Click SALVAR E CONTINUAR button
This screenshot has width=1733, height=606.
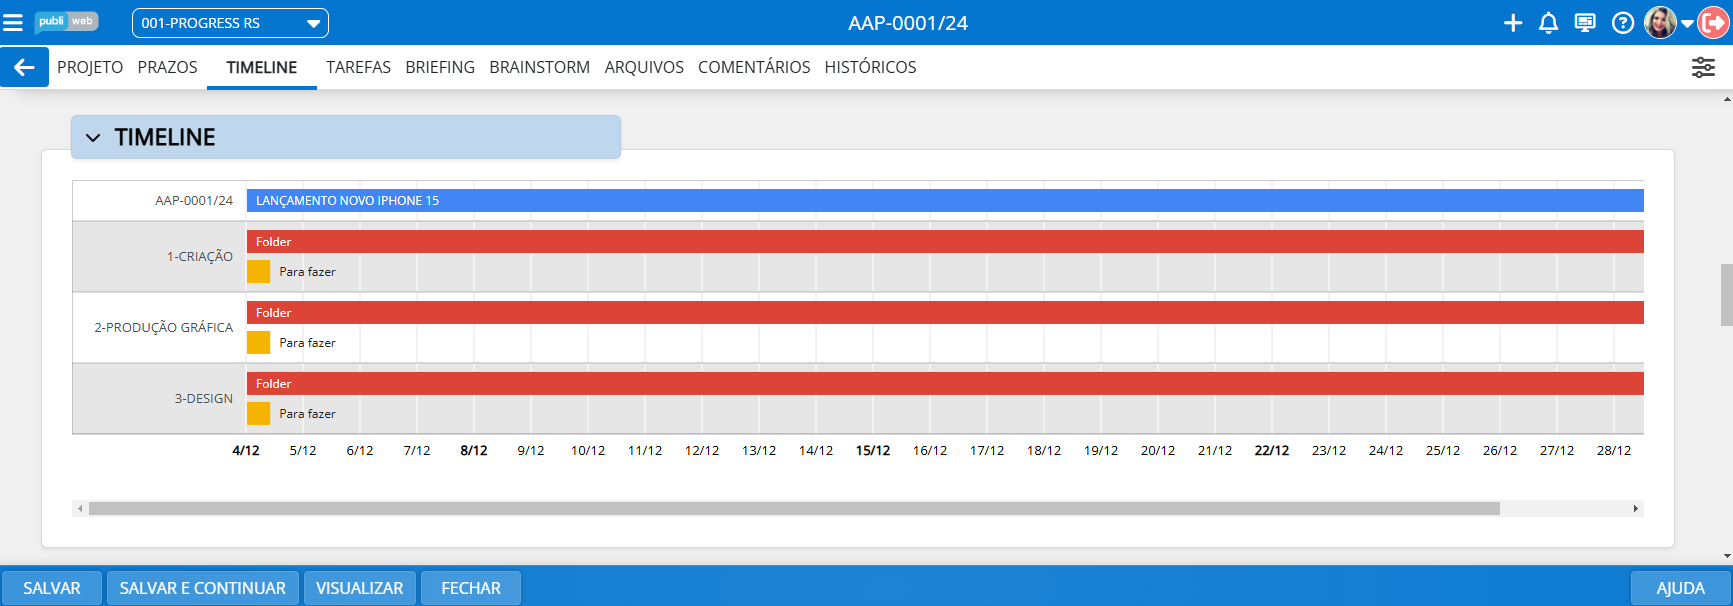[203, 588]
